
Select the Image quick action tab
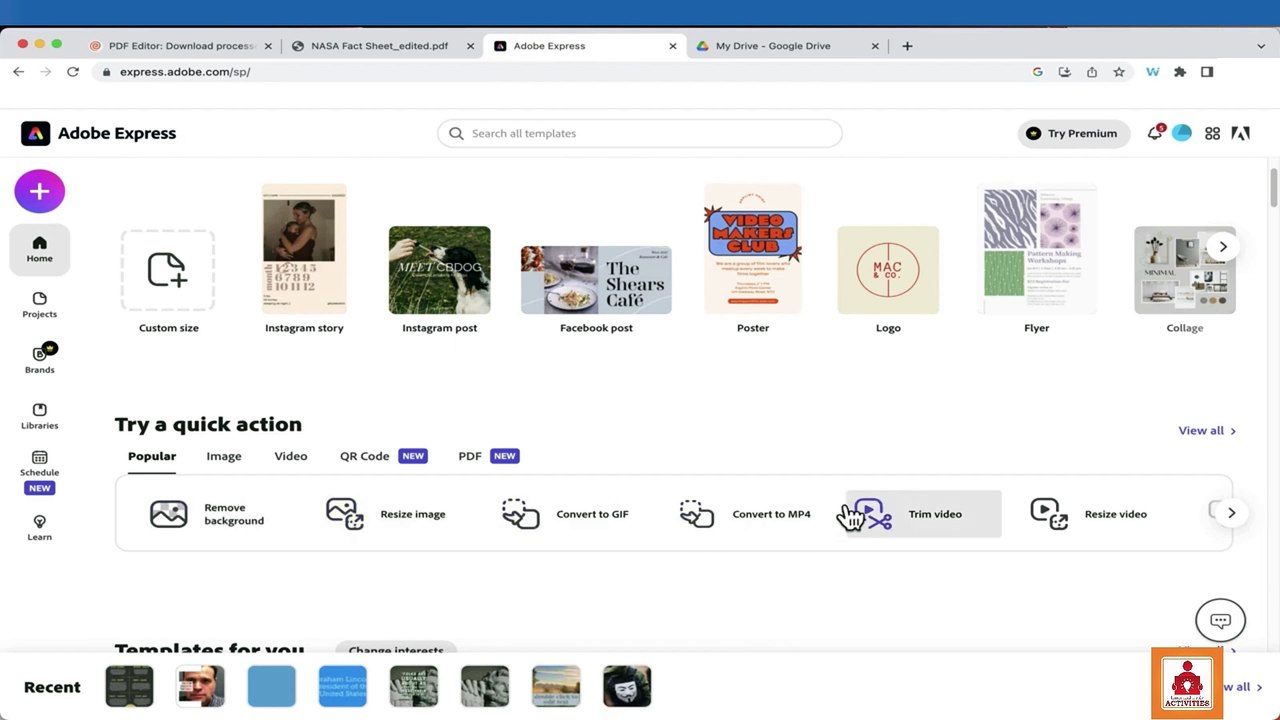coord(224,456)
